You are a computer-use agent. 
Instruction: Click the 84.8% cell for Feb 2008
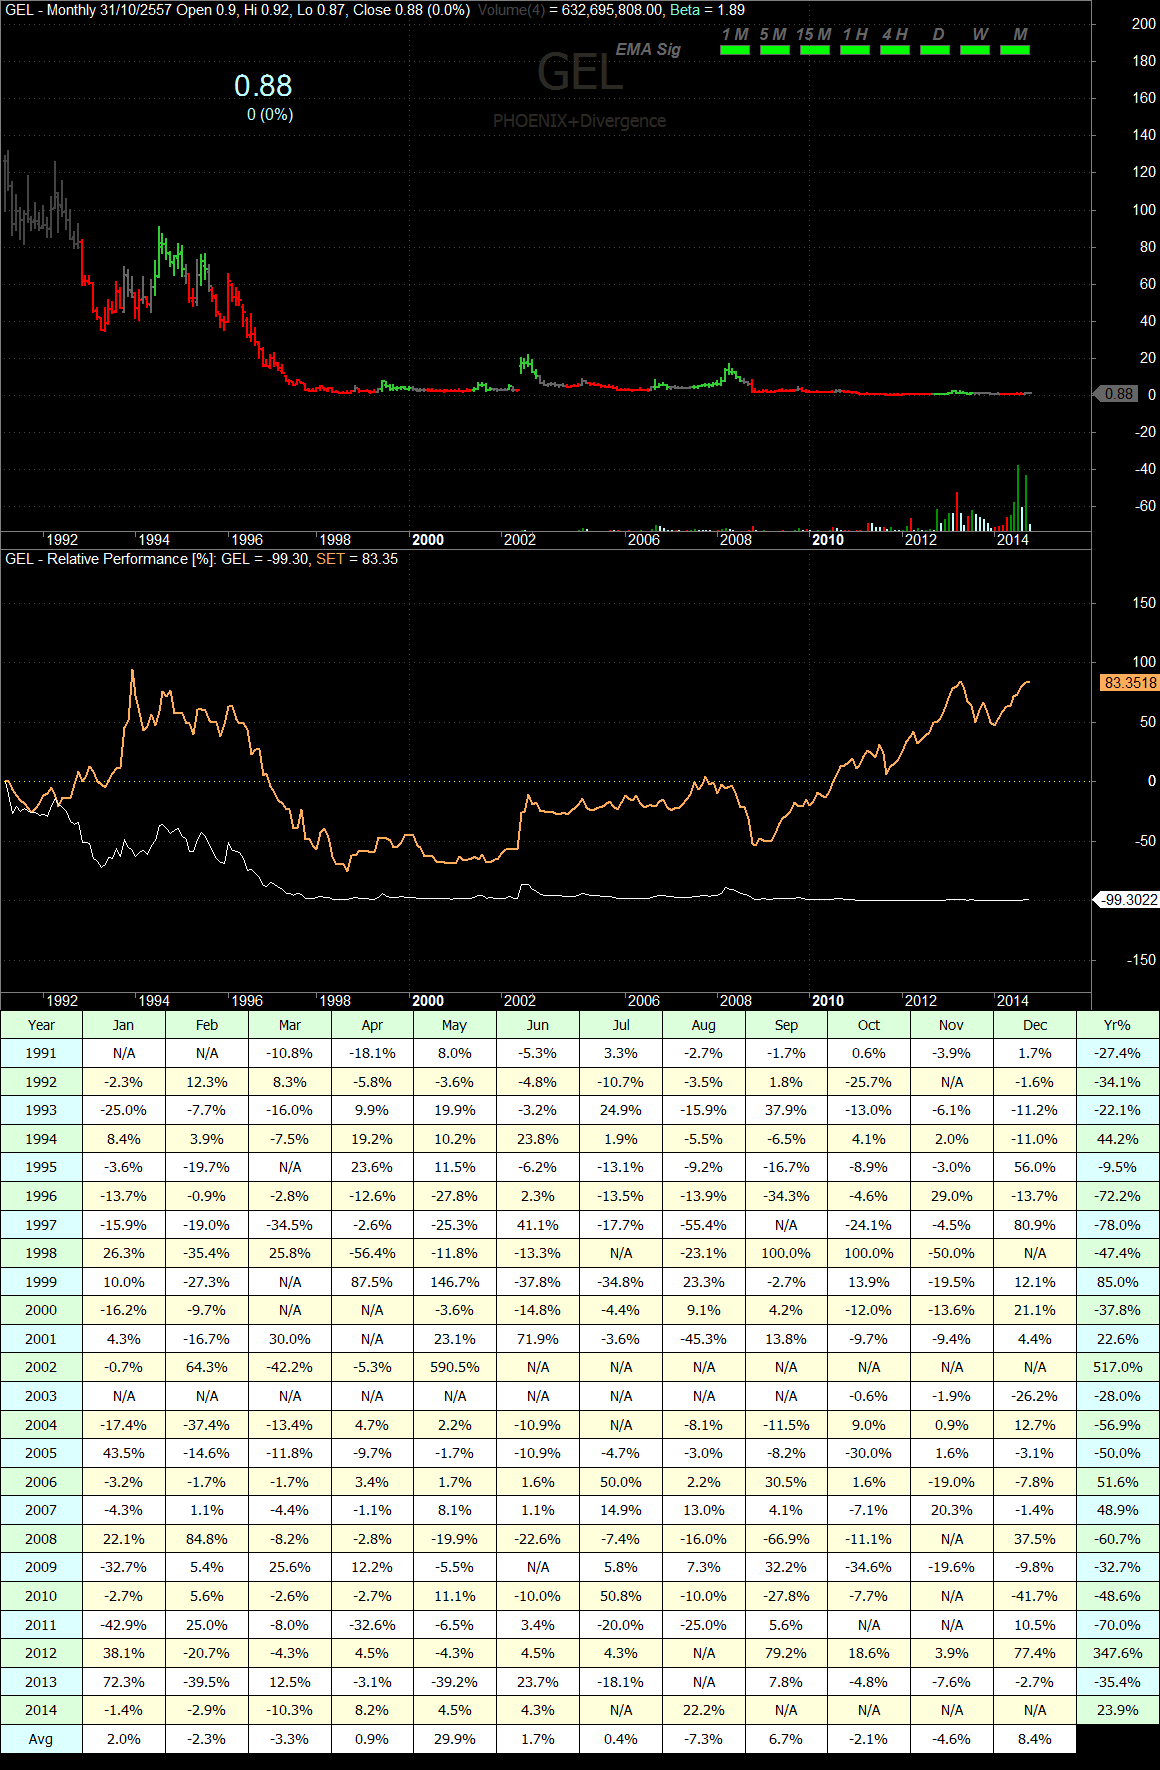[x=207, y=1539]
